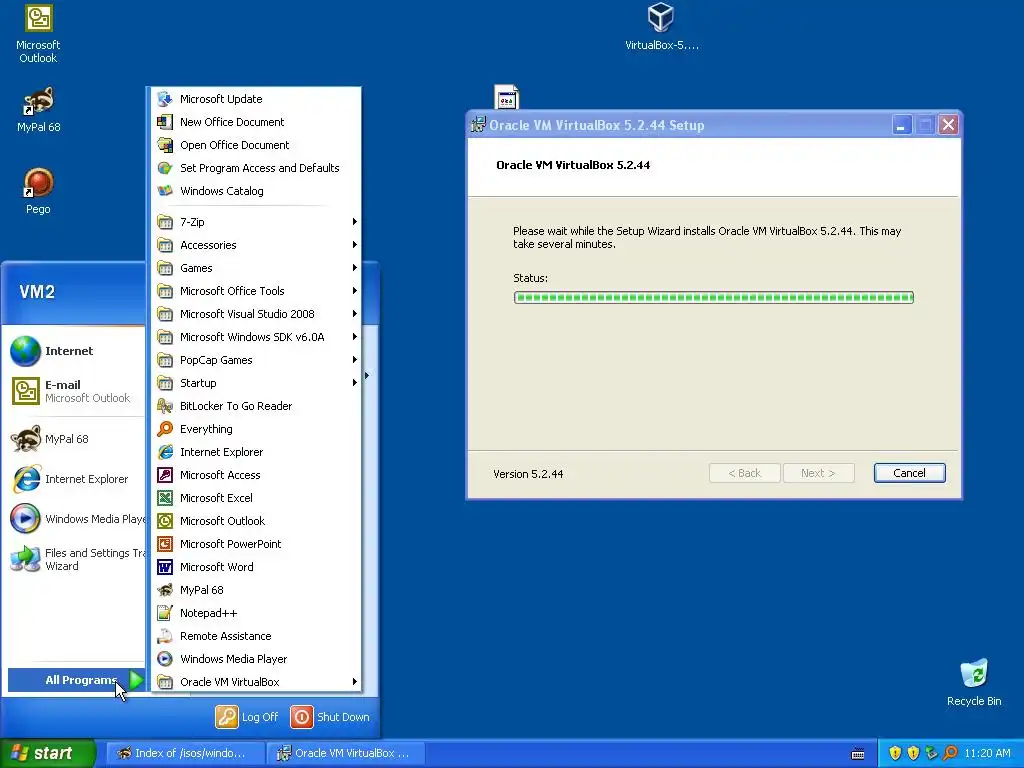The width and height of the screenshot is (1024, 768).
Task: Click the VM2 user name header
Action: coord(37,292)
